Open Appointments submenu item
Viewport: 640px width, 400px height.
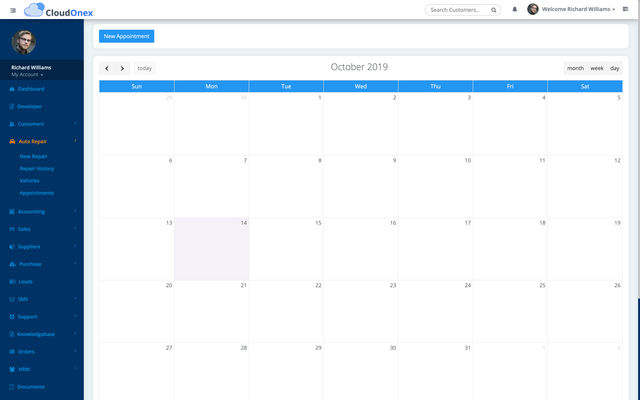pyautogui.click(x=37, y=193)
